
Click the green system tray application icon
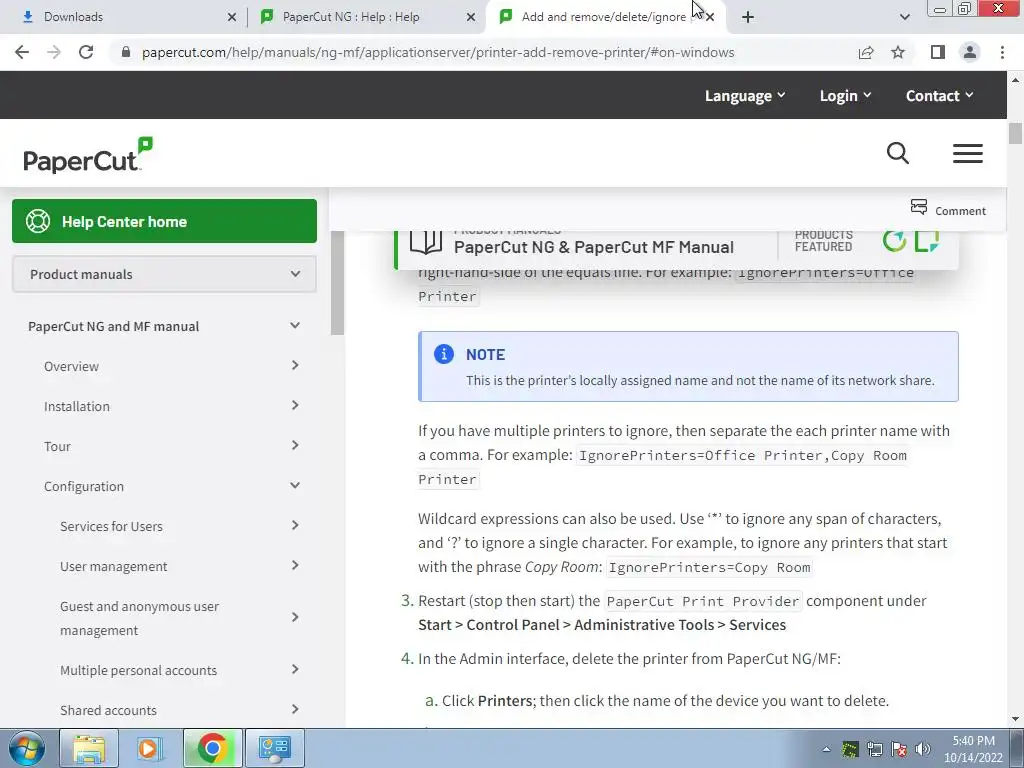pyautogui.click(x=850, y=749)
